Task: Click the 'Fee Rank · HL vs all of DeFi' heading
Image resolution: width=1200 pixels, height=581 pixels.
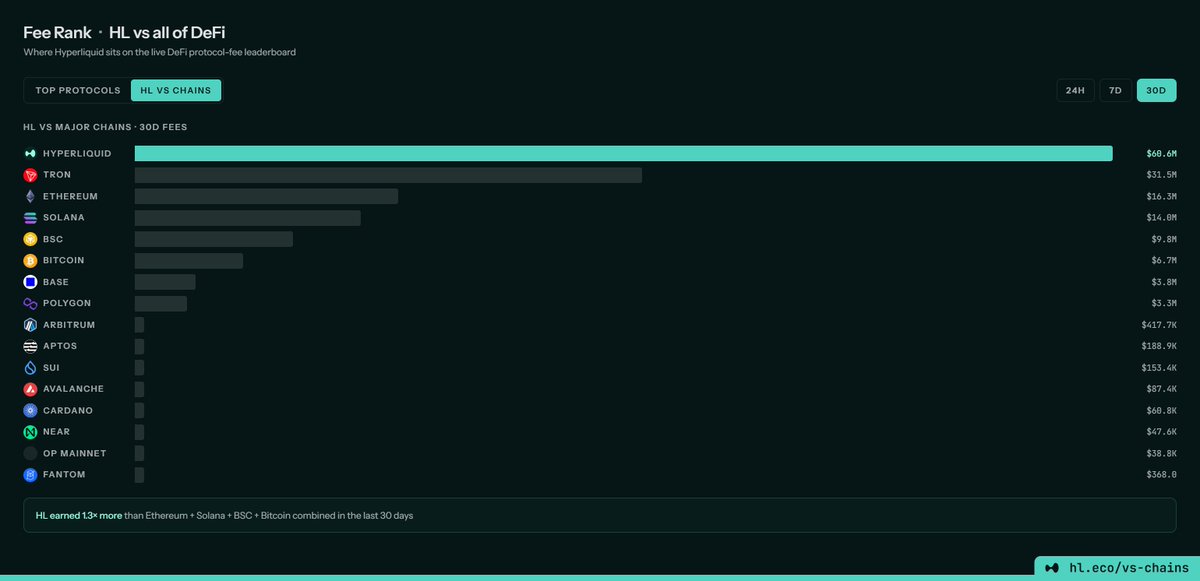Action: (x=124, y=33)
